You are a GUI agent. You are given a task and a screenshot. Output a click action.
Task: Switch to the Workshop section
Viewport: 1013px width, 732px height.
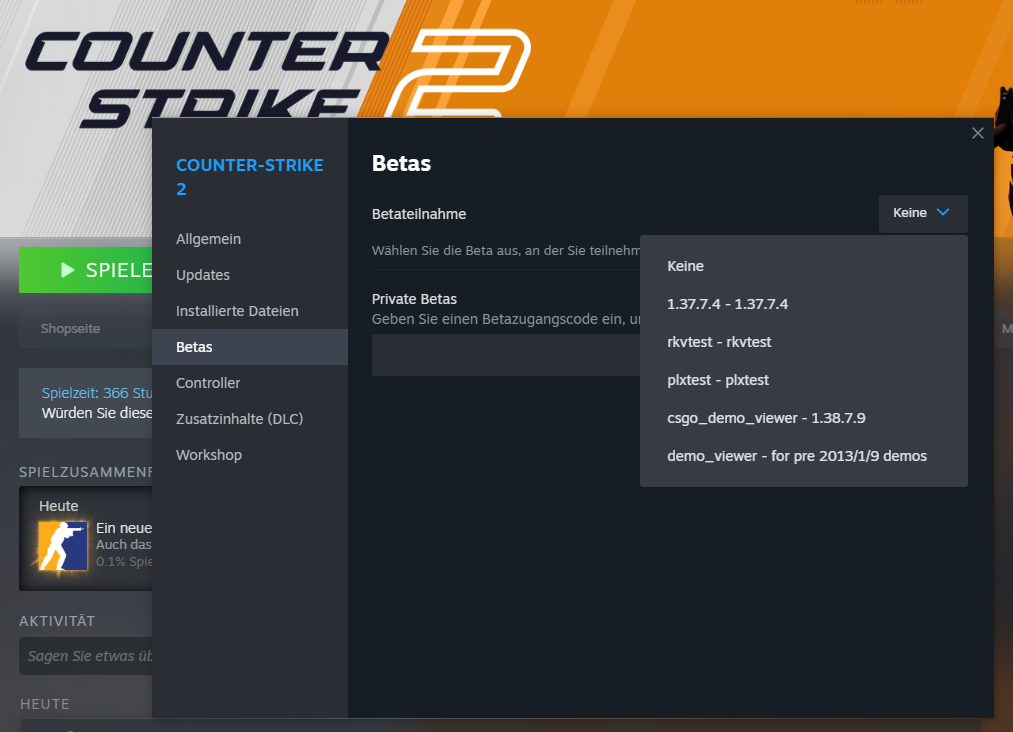point(250,455)
